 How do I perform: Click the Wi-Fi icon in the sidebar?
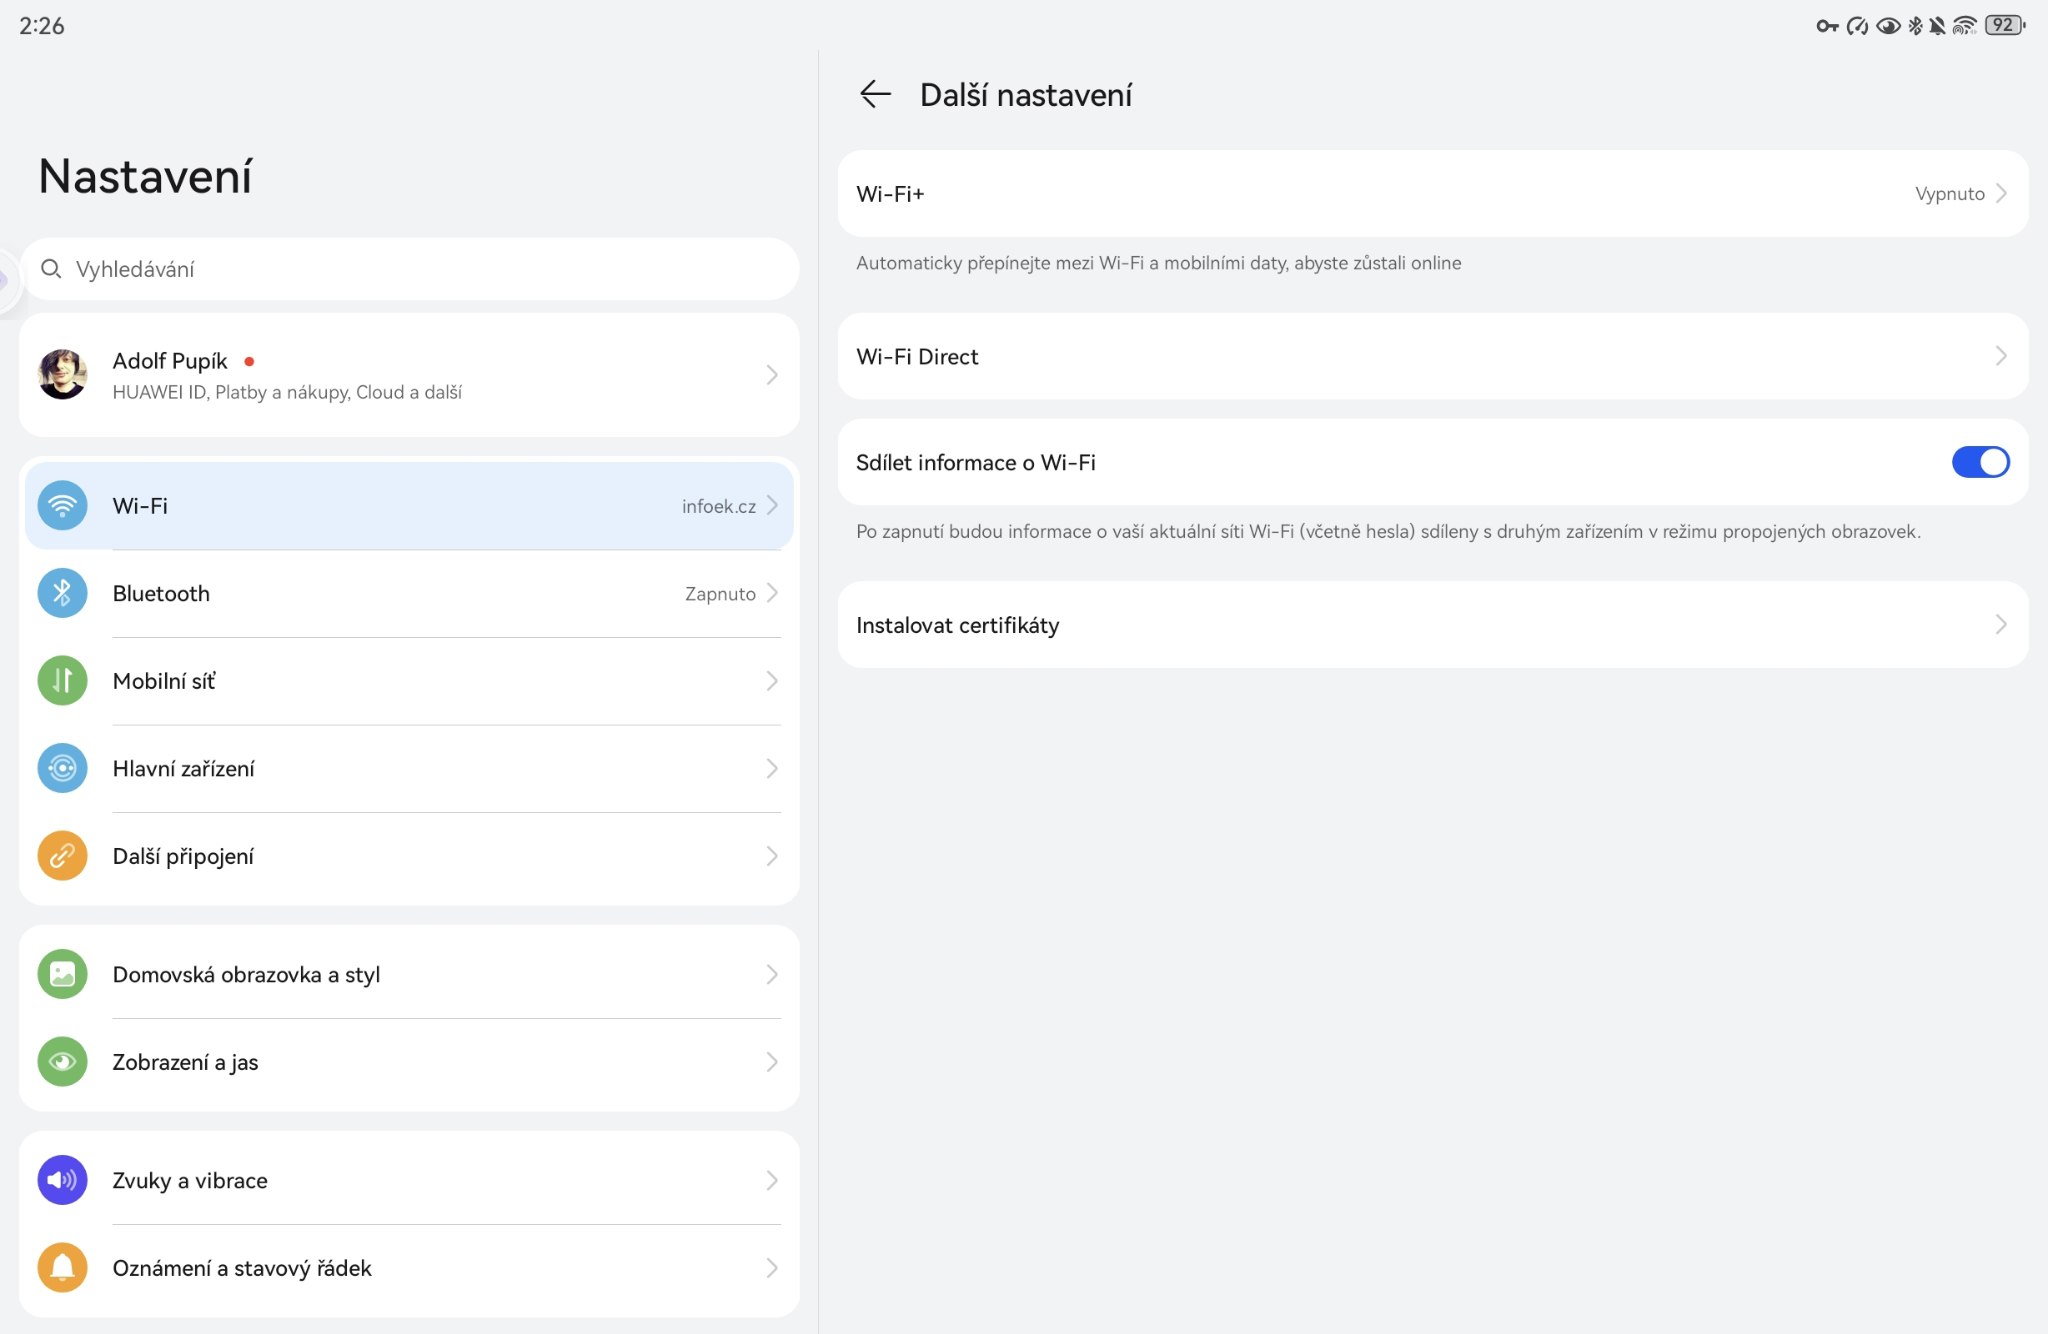tap(62, 506)
